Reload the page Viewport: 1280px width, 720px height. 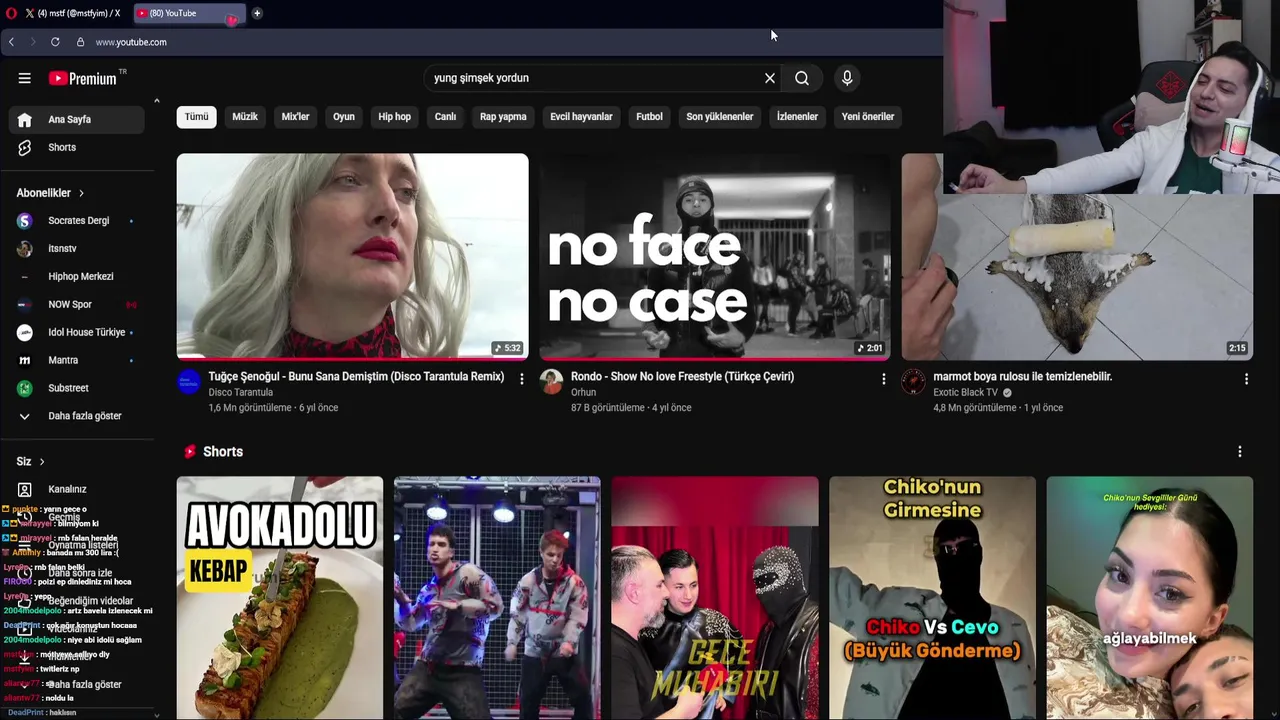(x=55, y=42)
